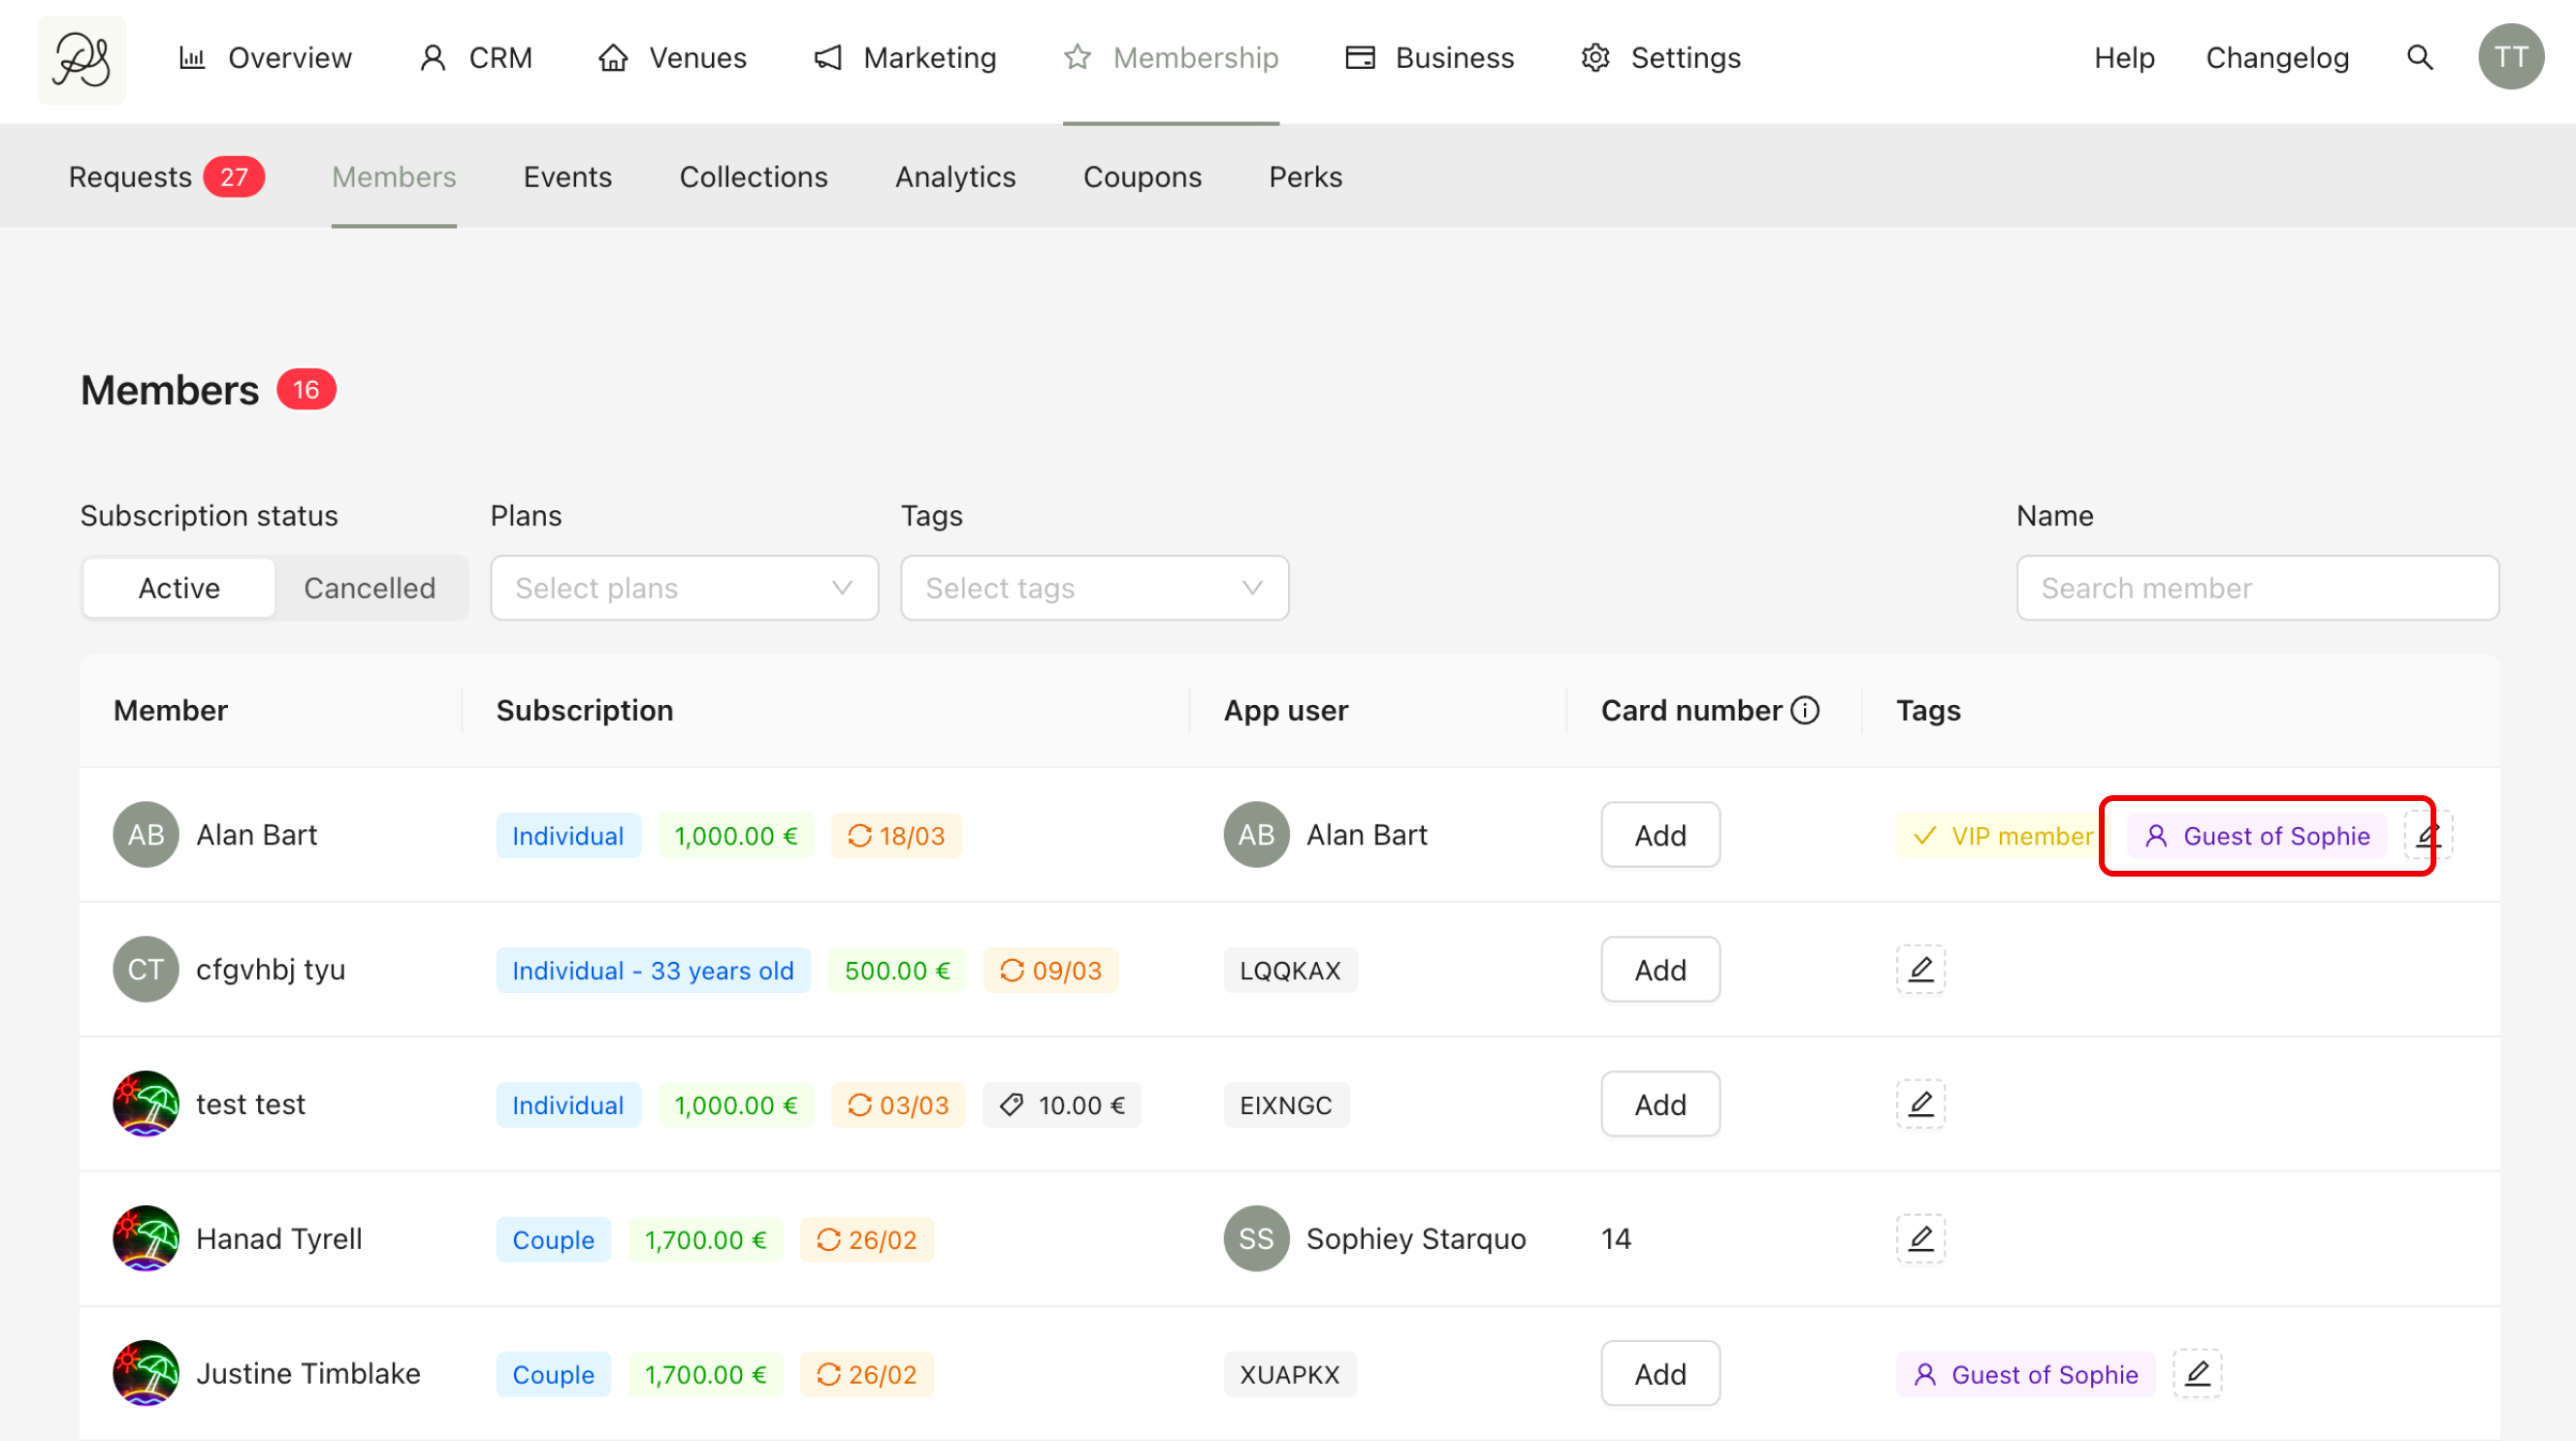Edit tags for Justine Timblake
The height and width of the screenshot is (1441, 2576).
[2197, 1373]
